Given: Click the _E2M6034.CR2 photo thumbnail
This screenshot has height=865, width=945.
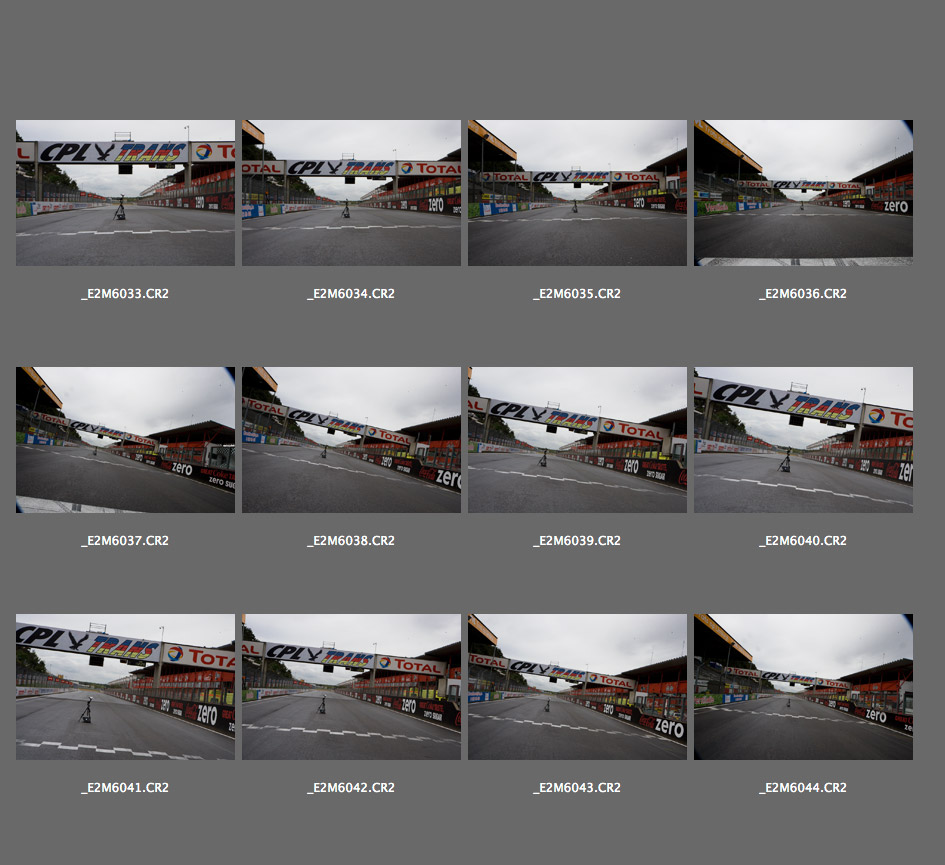Looking at the screenshot, I should click(x=351, y=193).
